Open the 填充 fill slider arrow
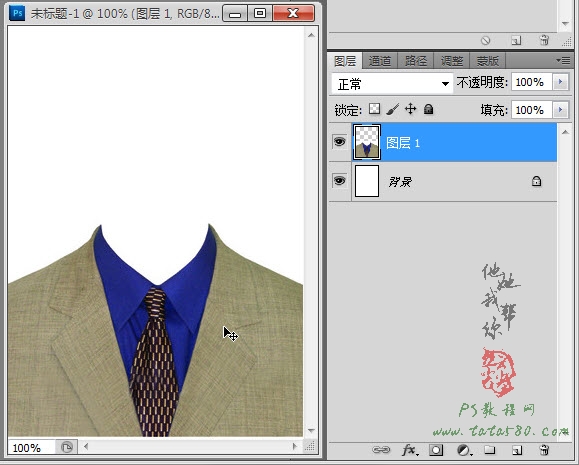Image resolution: width=579 pixels, height=465 pixels. pos(561,109)
